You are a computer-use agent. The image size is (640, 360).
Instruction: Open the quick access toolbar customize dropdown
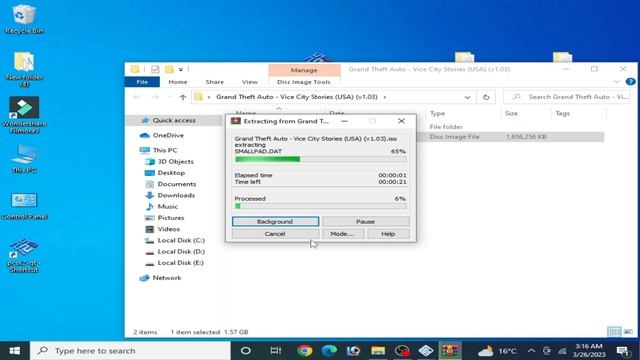[x=180, y=69]
